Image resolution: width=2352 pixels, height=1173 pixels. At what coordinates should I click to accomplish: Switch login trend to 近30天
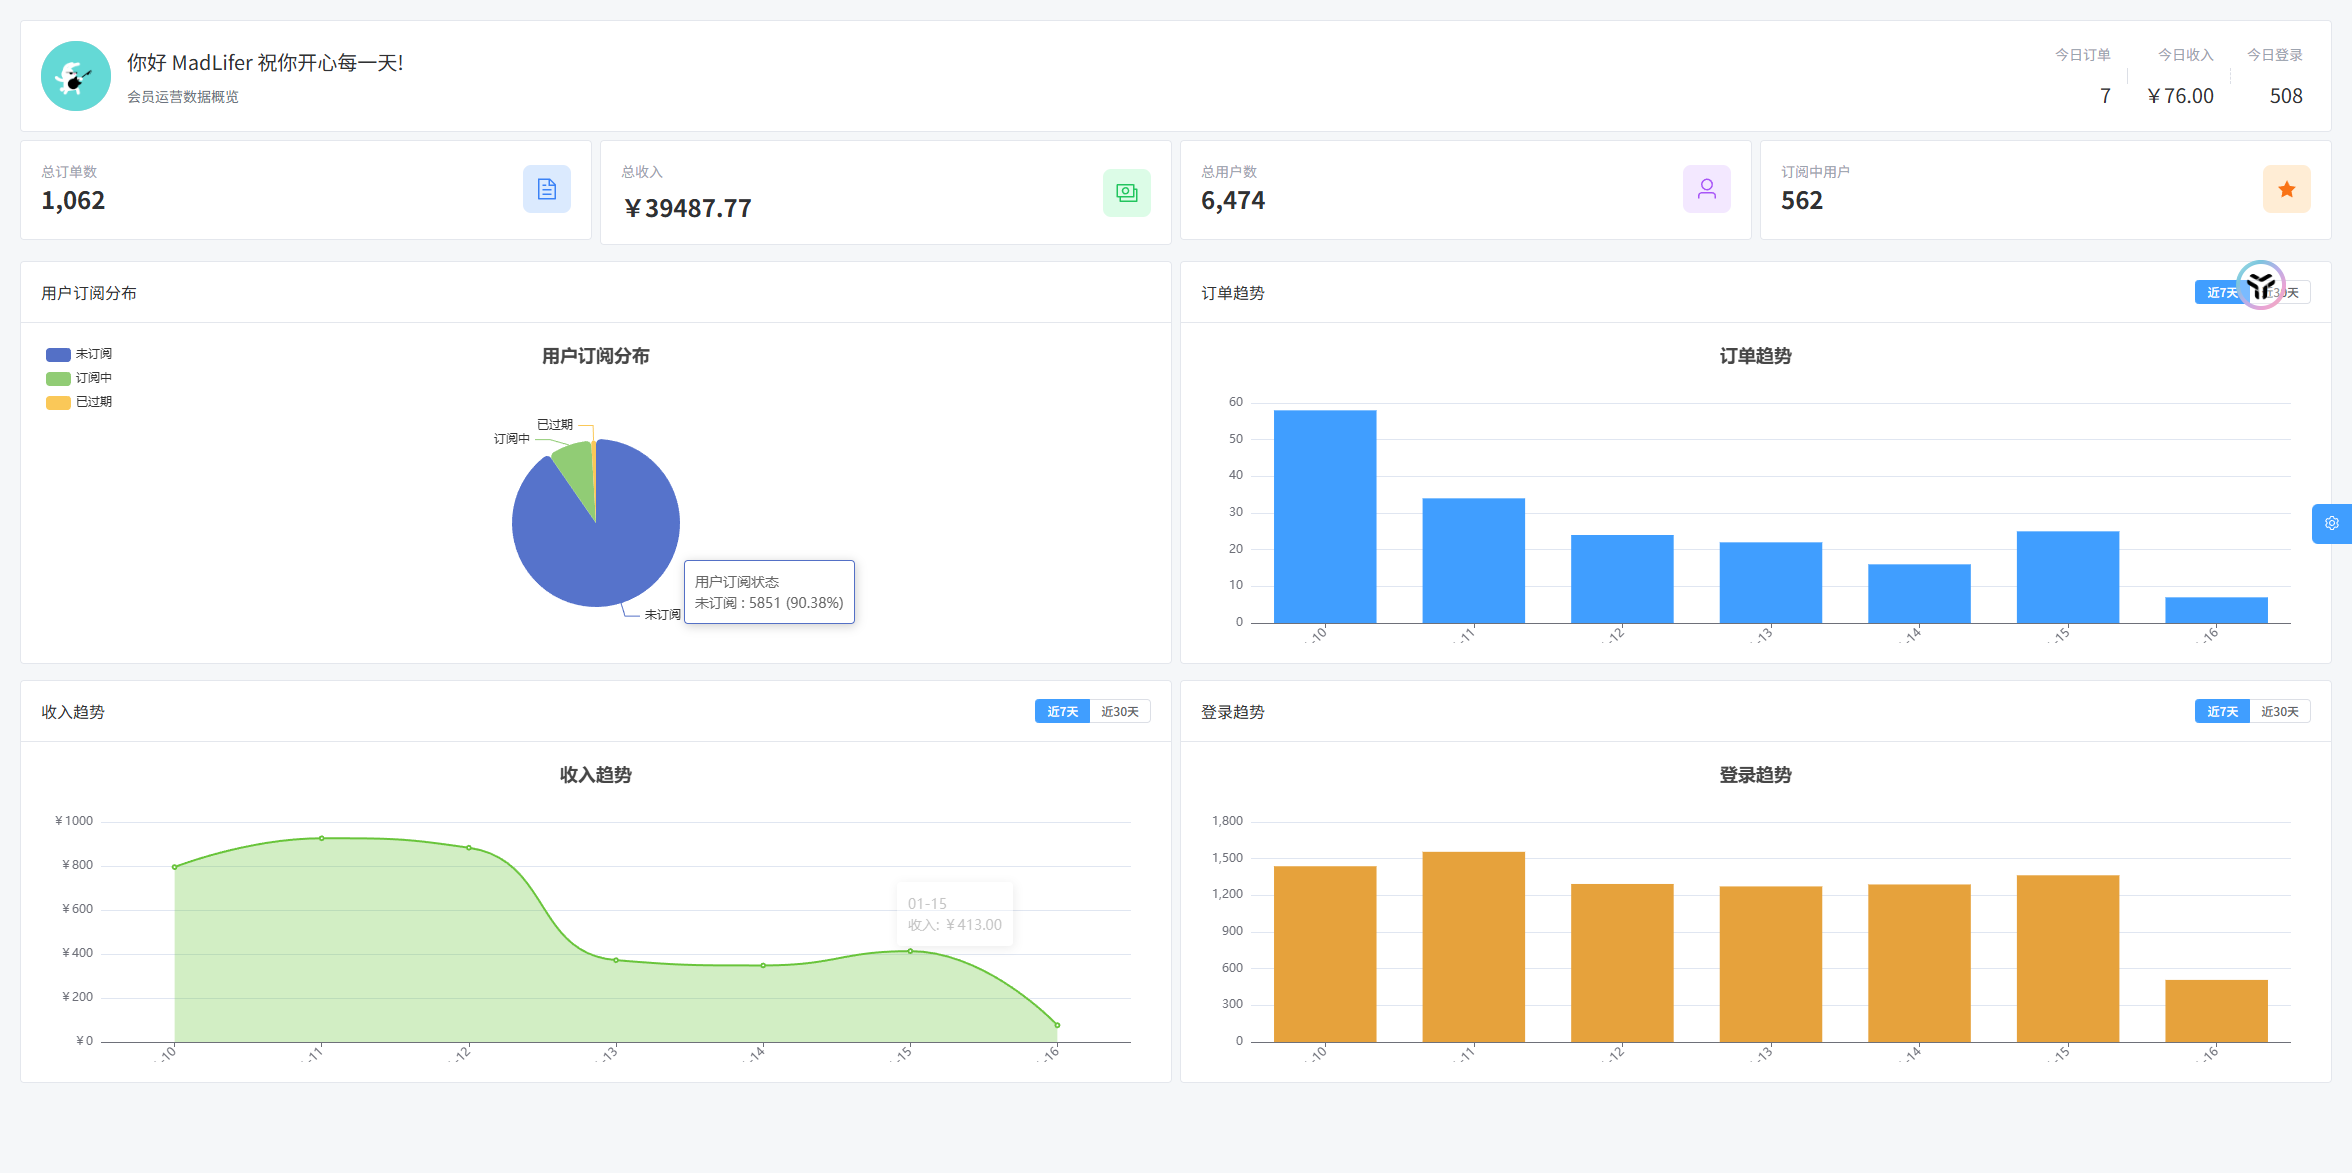point(2279,712)
